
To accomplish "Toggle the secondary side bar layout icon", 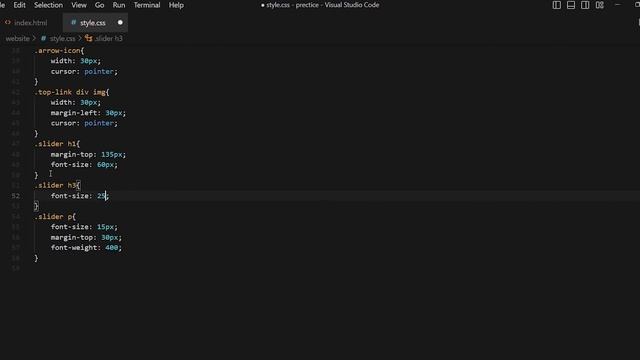I will point(585,5).
